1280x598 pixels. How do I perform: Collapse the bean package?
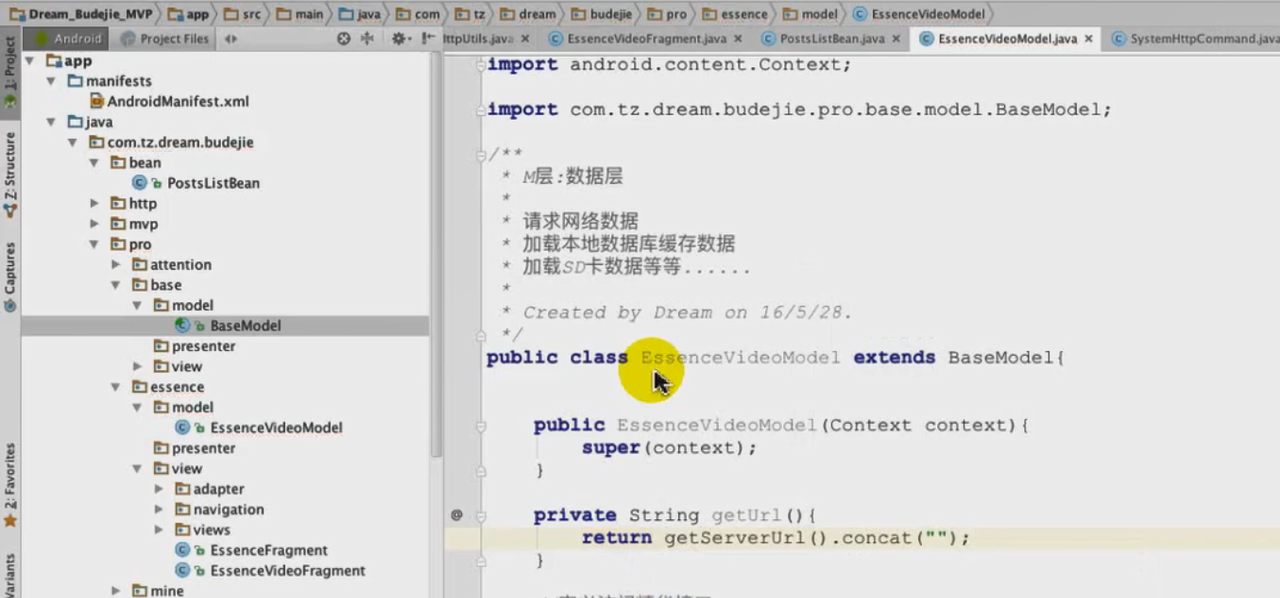tap(94, 162)
